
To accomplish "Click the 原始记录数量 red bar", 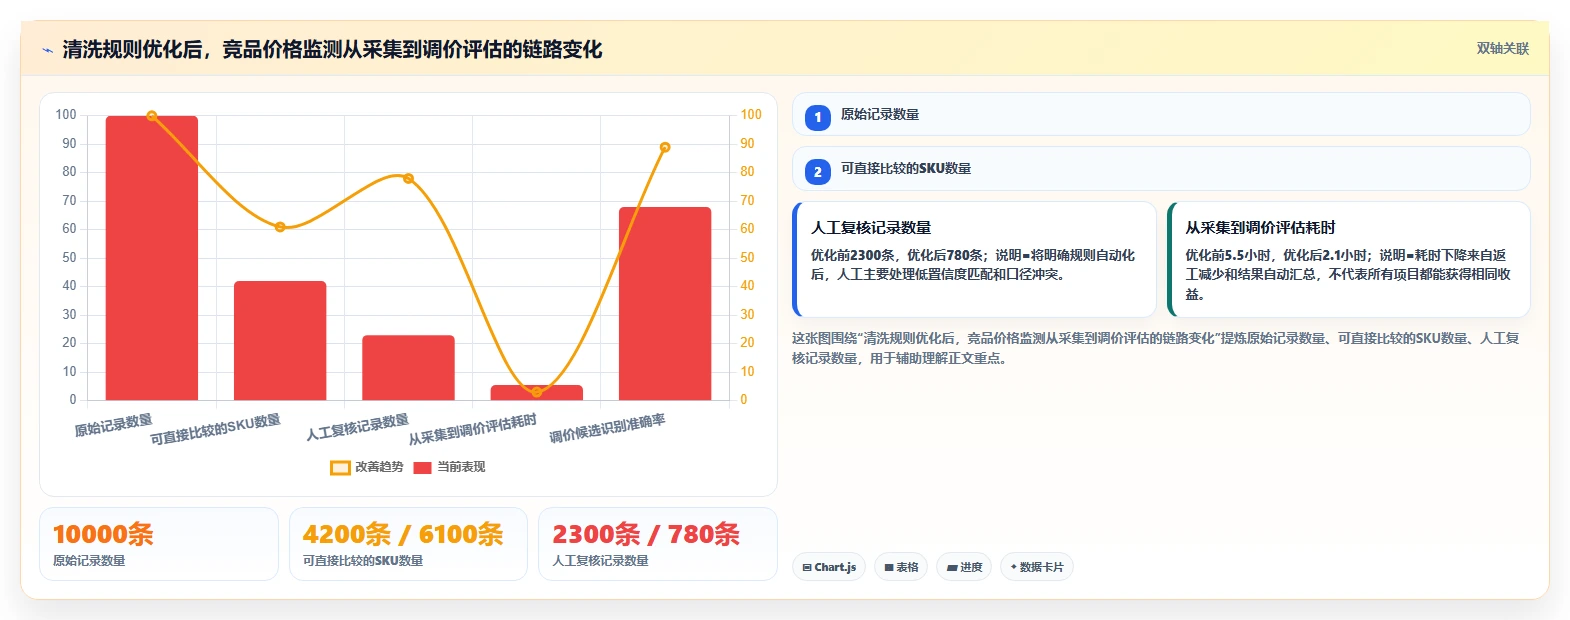I will tap(152, 258).
